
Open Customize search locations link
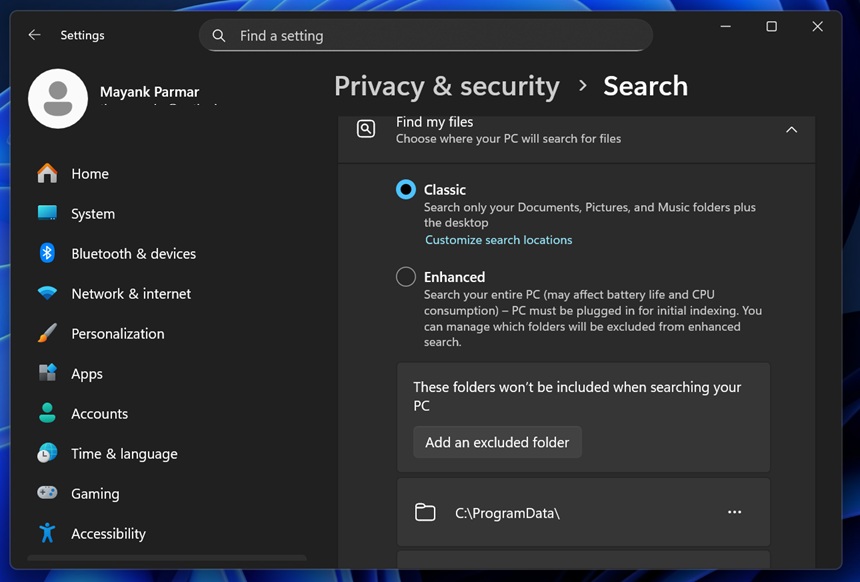click(498, 240)
